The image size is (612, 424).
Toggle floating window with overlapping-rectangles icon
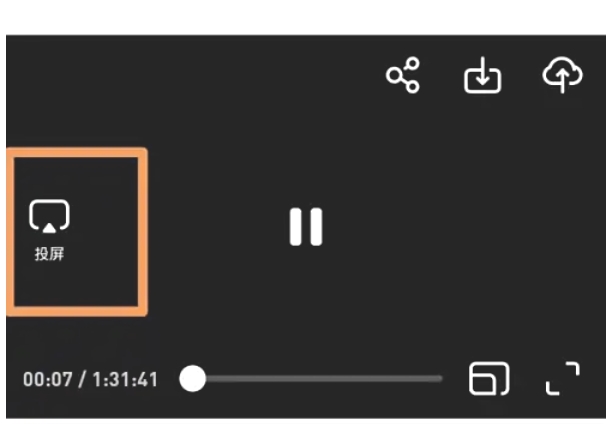click(x=489, y=378)
